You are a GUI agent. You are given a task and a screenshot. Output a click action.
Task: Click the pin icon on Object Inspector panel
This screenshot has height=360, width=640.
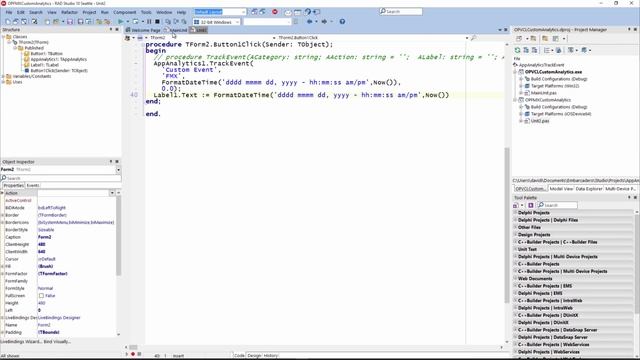(x=111, y=162)
